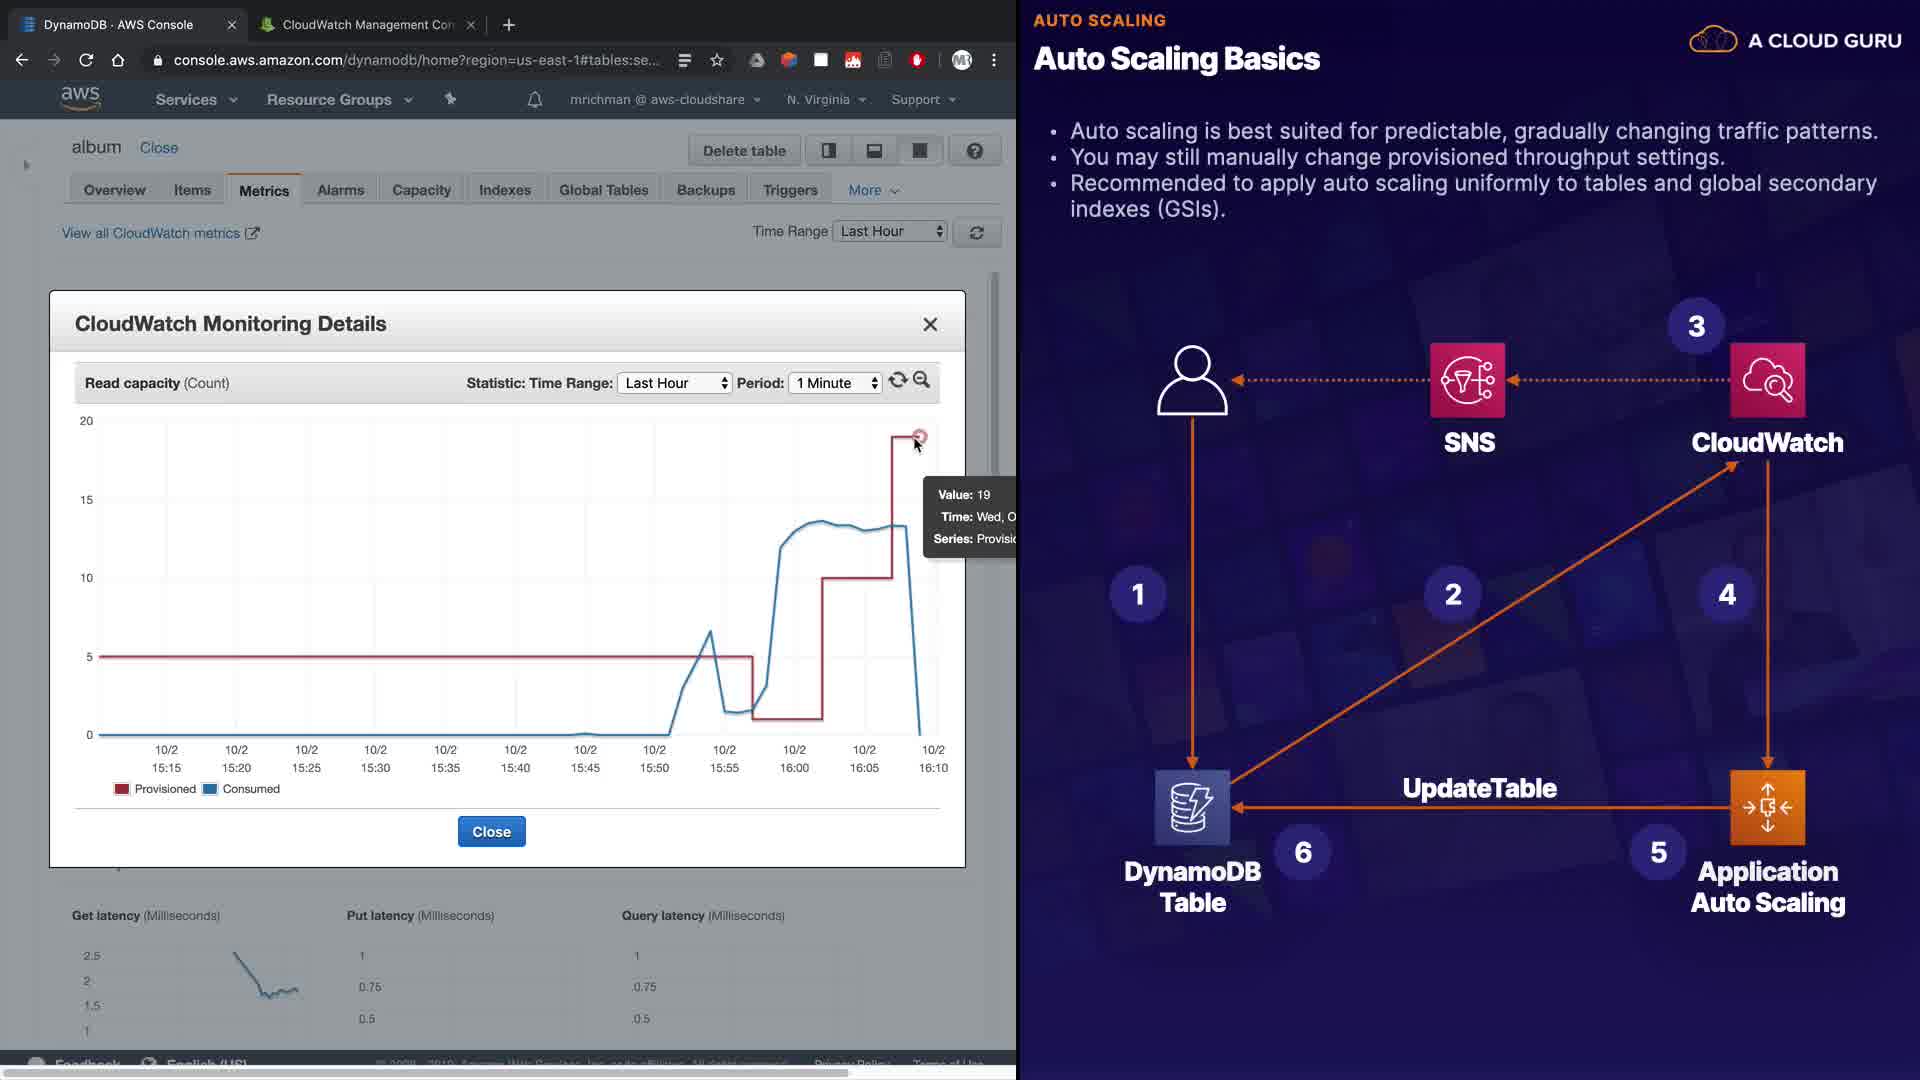This screenshot has width=1920, height=1080.
Task: Bookmark page with the star icon
Action: pos(717,60)
